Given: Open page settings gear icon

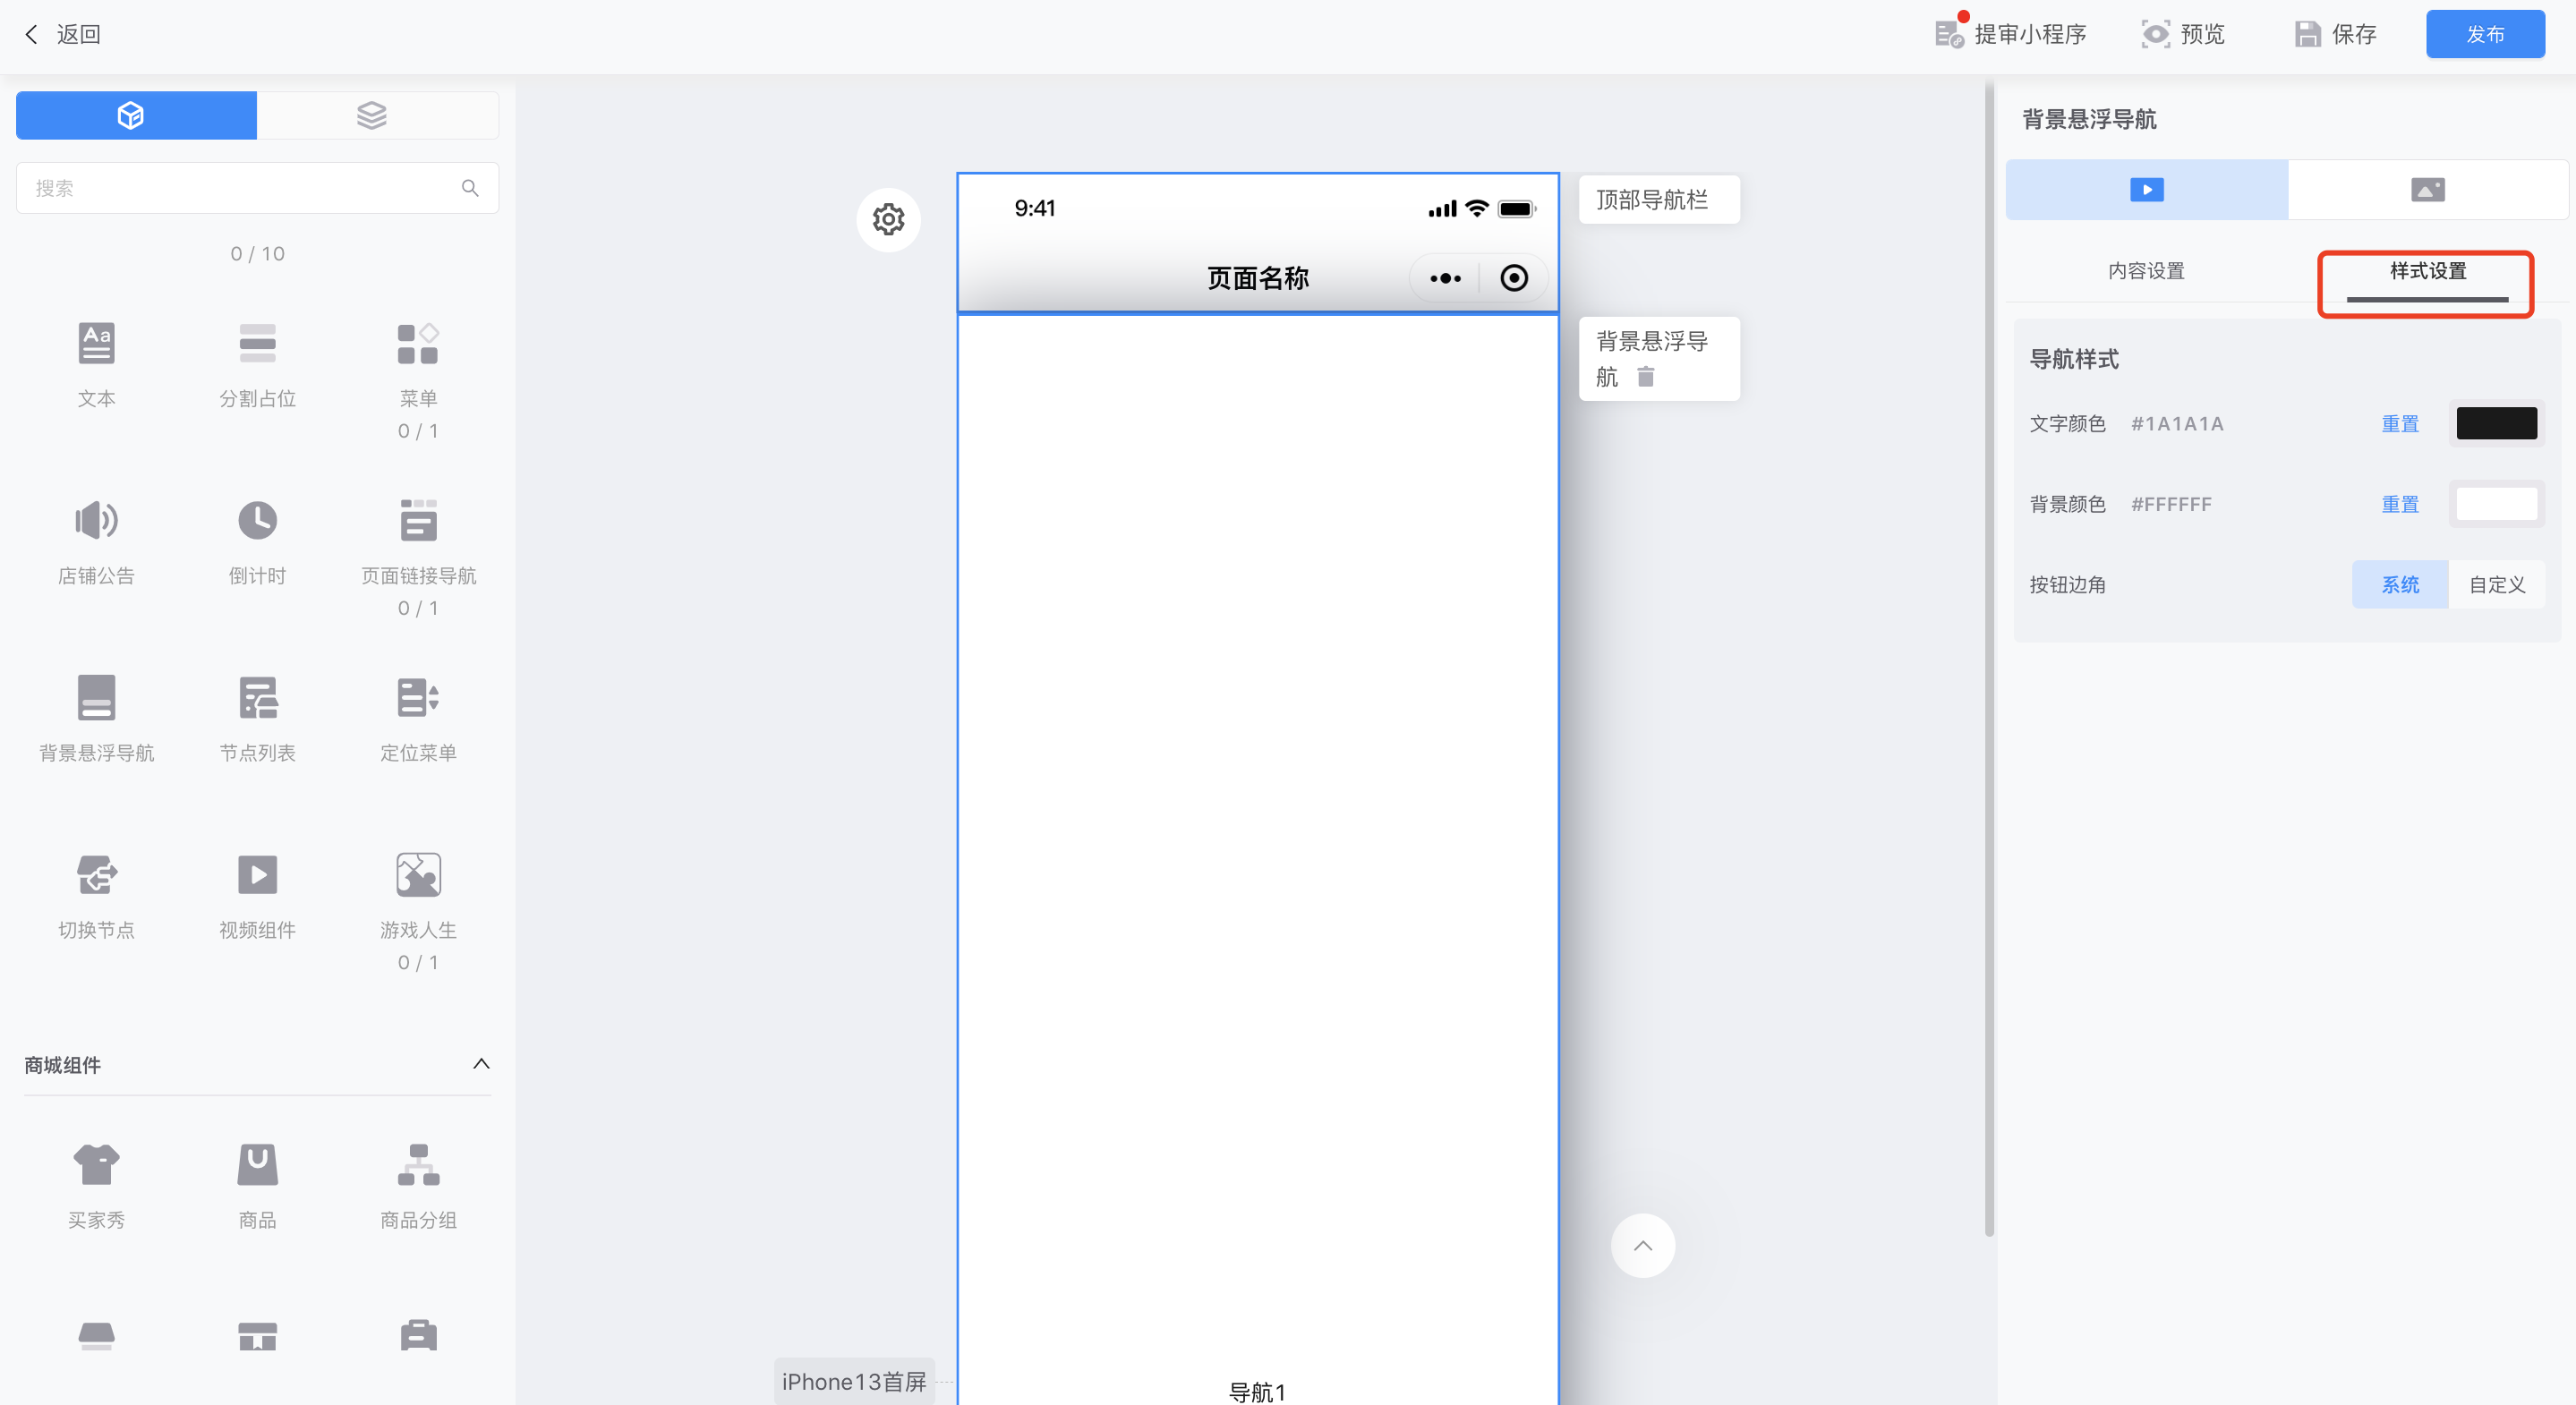Looking at the screenshot, I should pyautogui.click(x=888, y=219).
